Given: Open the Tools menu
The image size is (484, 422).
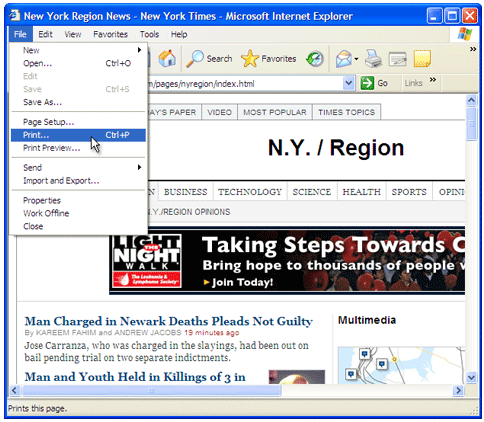Looking at the screenshot, I should pos(149,34).
